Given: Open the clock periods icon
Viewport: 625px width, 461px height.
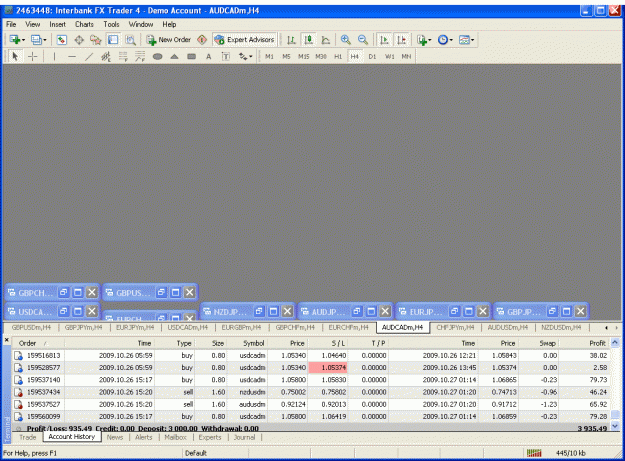Looking at the screenshot, I should click(x=442, y=40).
